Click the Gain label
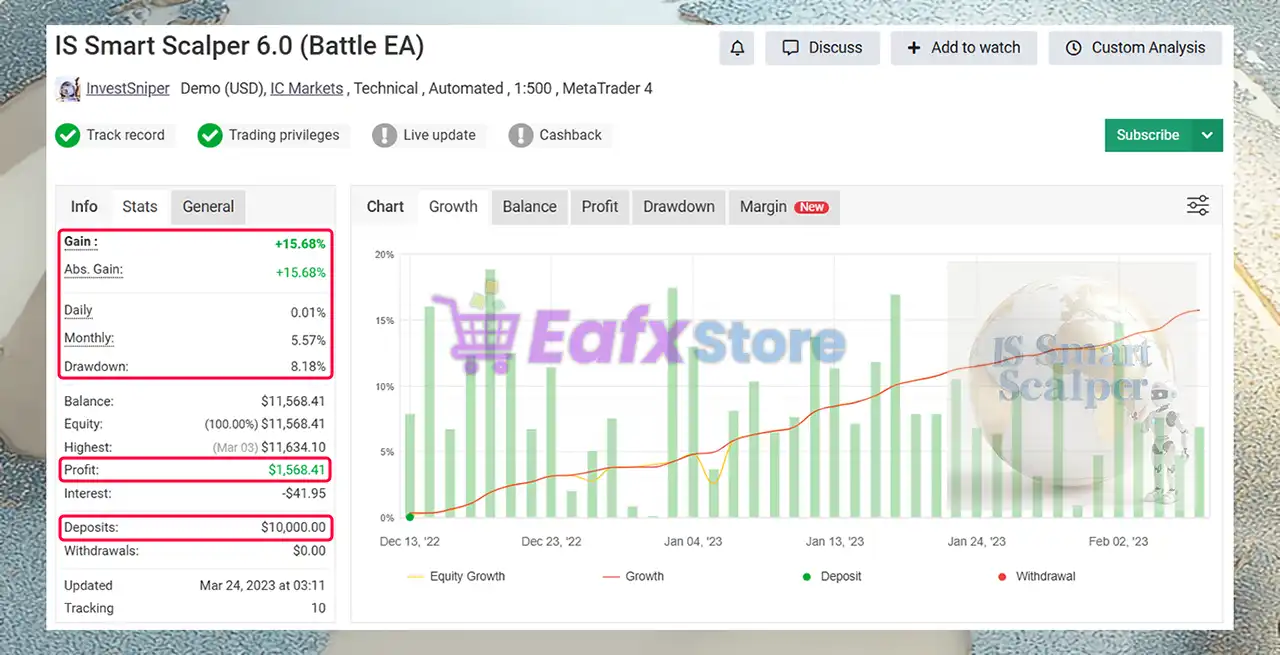 (x=81, y=242)
